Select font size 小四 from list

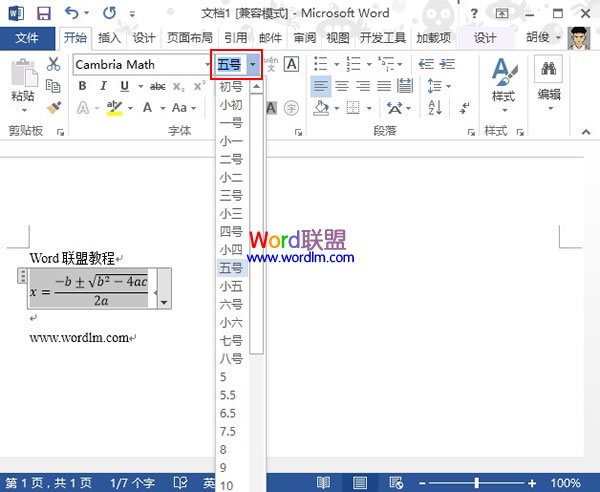232,250
